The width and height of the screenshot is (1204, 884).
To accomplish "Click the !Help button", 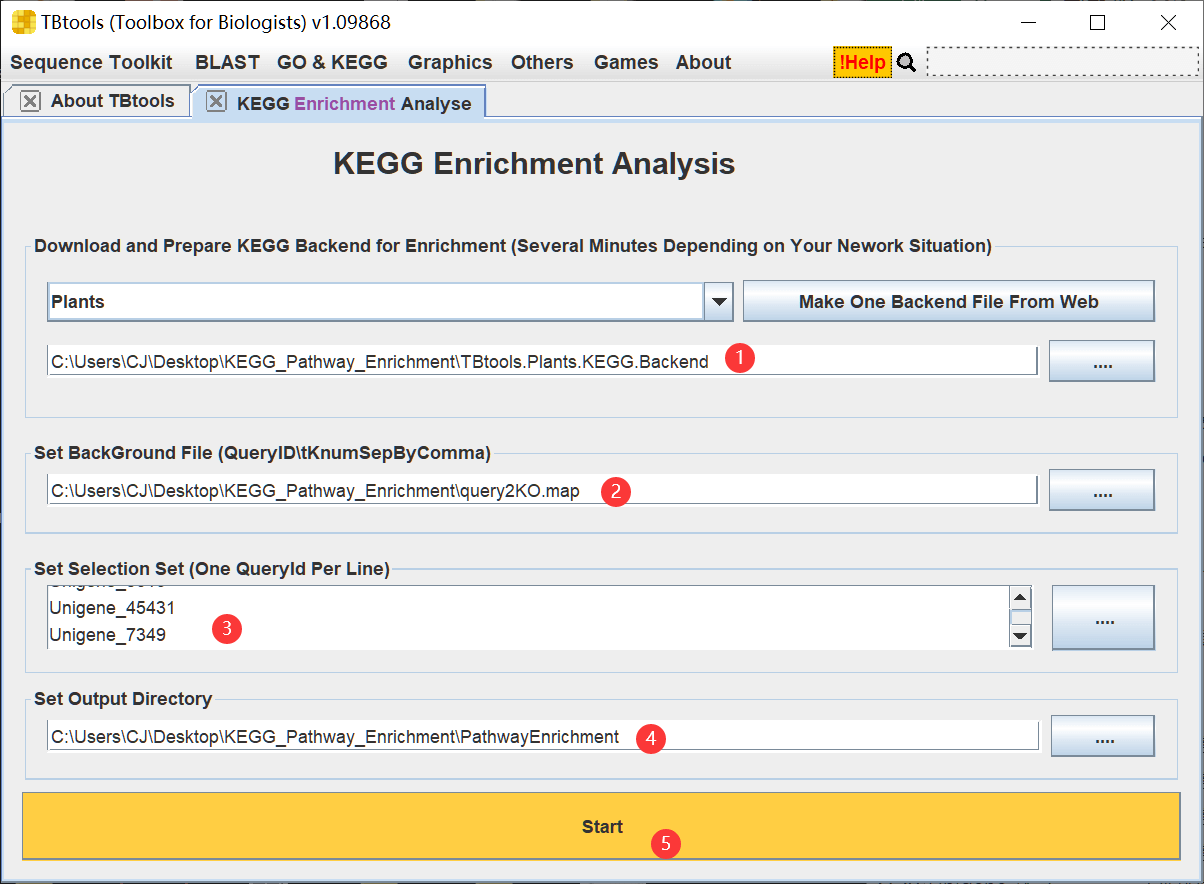I will (x=862, y=63).
